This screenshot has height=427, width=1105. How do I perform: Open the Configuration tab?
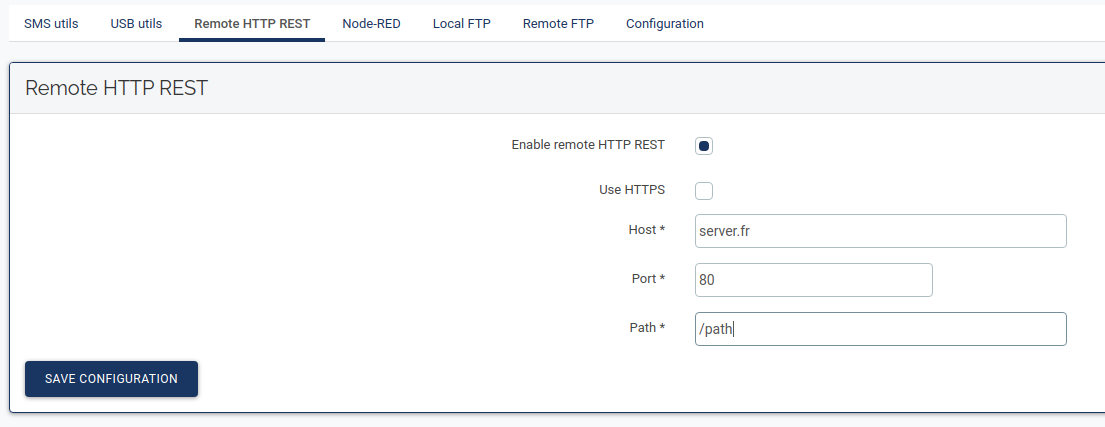click(664, 24)
